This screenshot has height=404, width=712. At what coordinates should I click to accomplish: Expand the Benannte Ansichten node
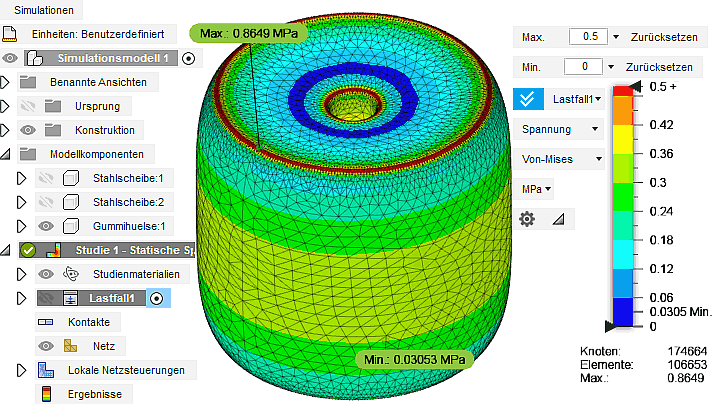coord(6,82)
